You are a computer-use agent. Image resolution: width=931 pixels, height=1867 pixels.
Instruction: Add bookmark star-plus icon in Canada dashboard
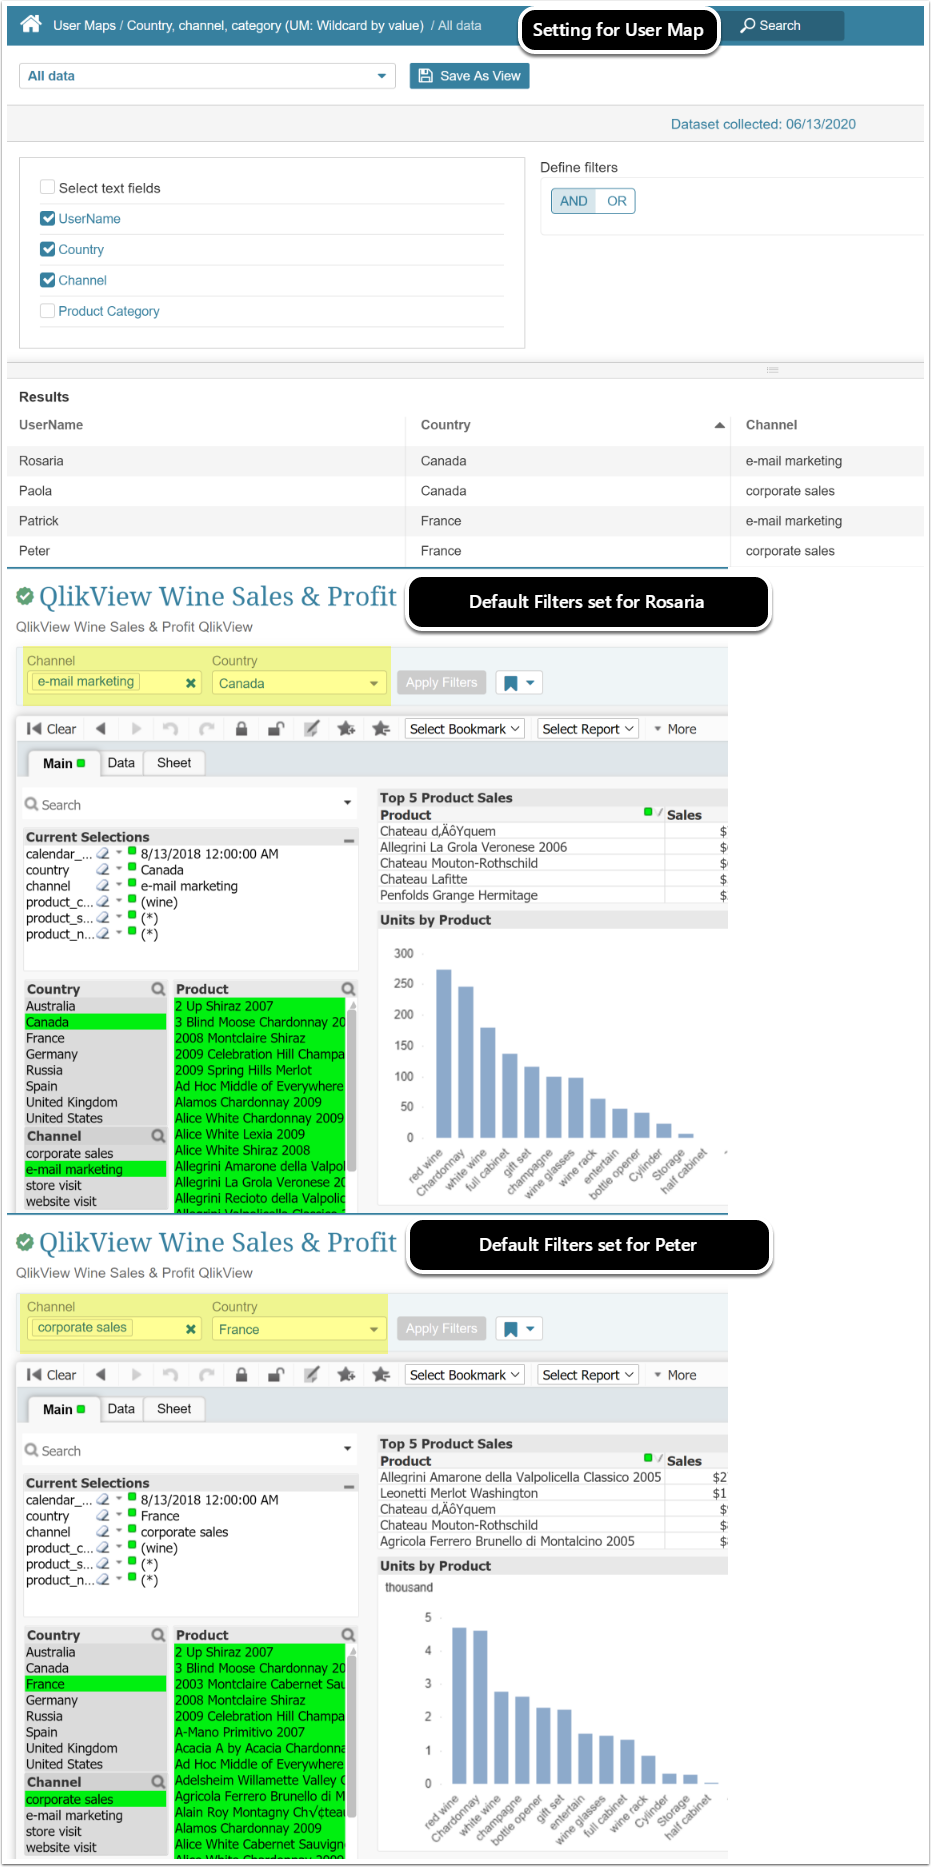click(x=346, y=729)
